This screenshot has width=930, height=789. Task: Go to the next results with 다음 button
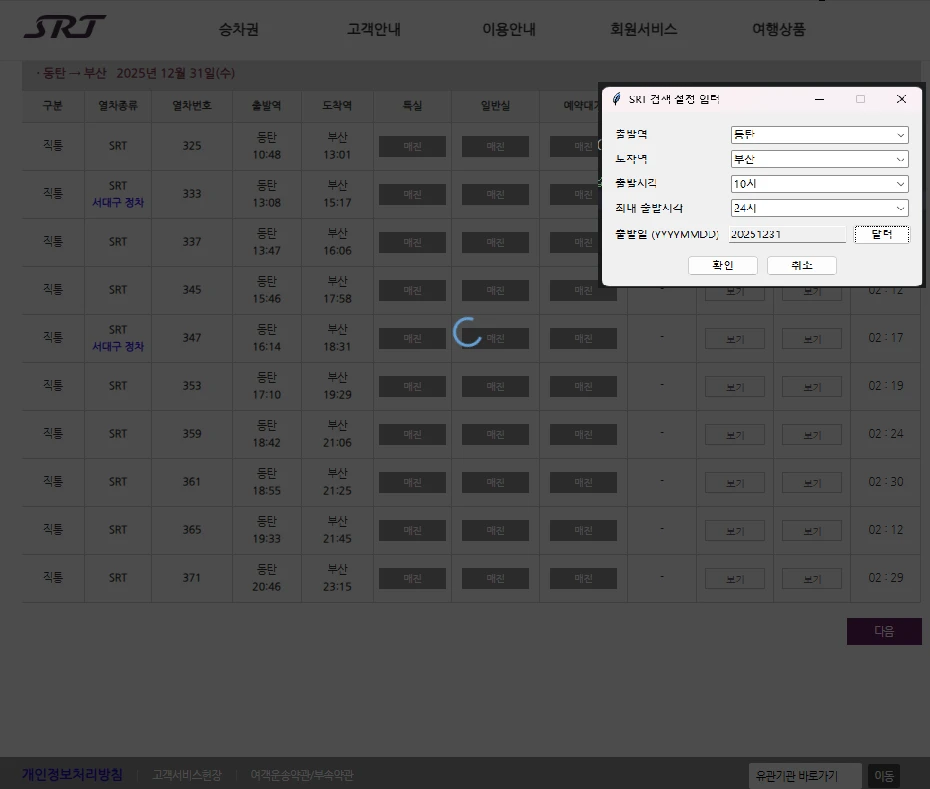coord(884,631)
